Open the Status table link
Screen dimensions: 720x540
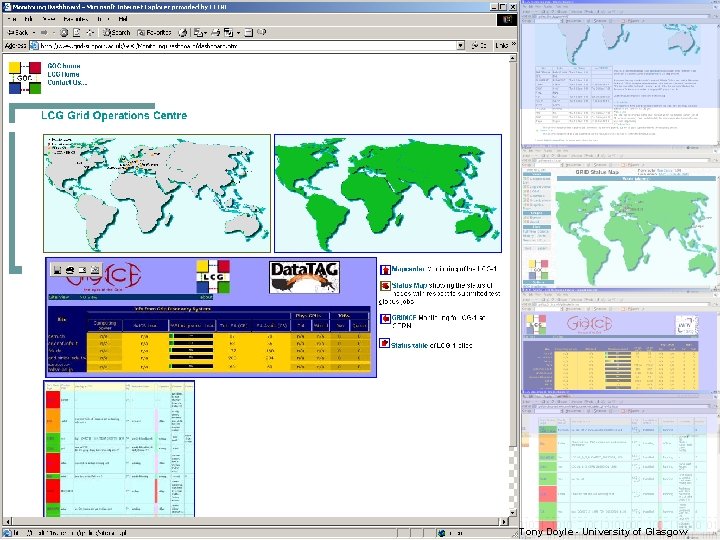[410, 345]
